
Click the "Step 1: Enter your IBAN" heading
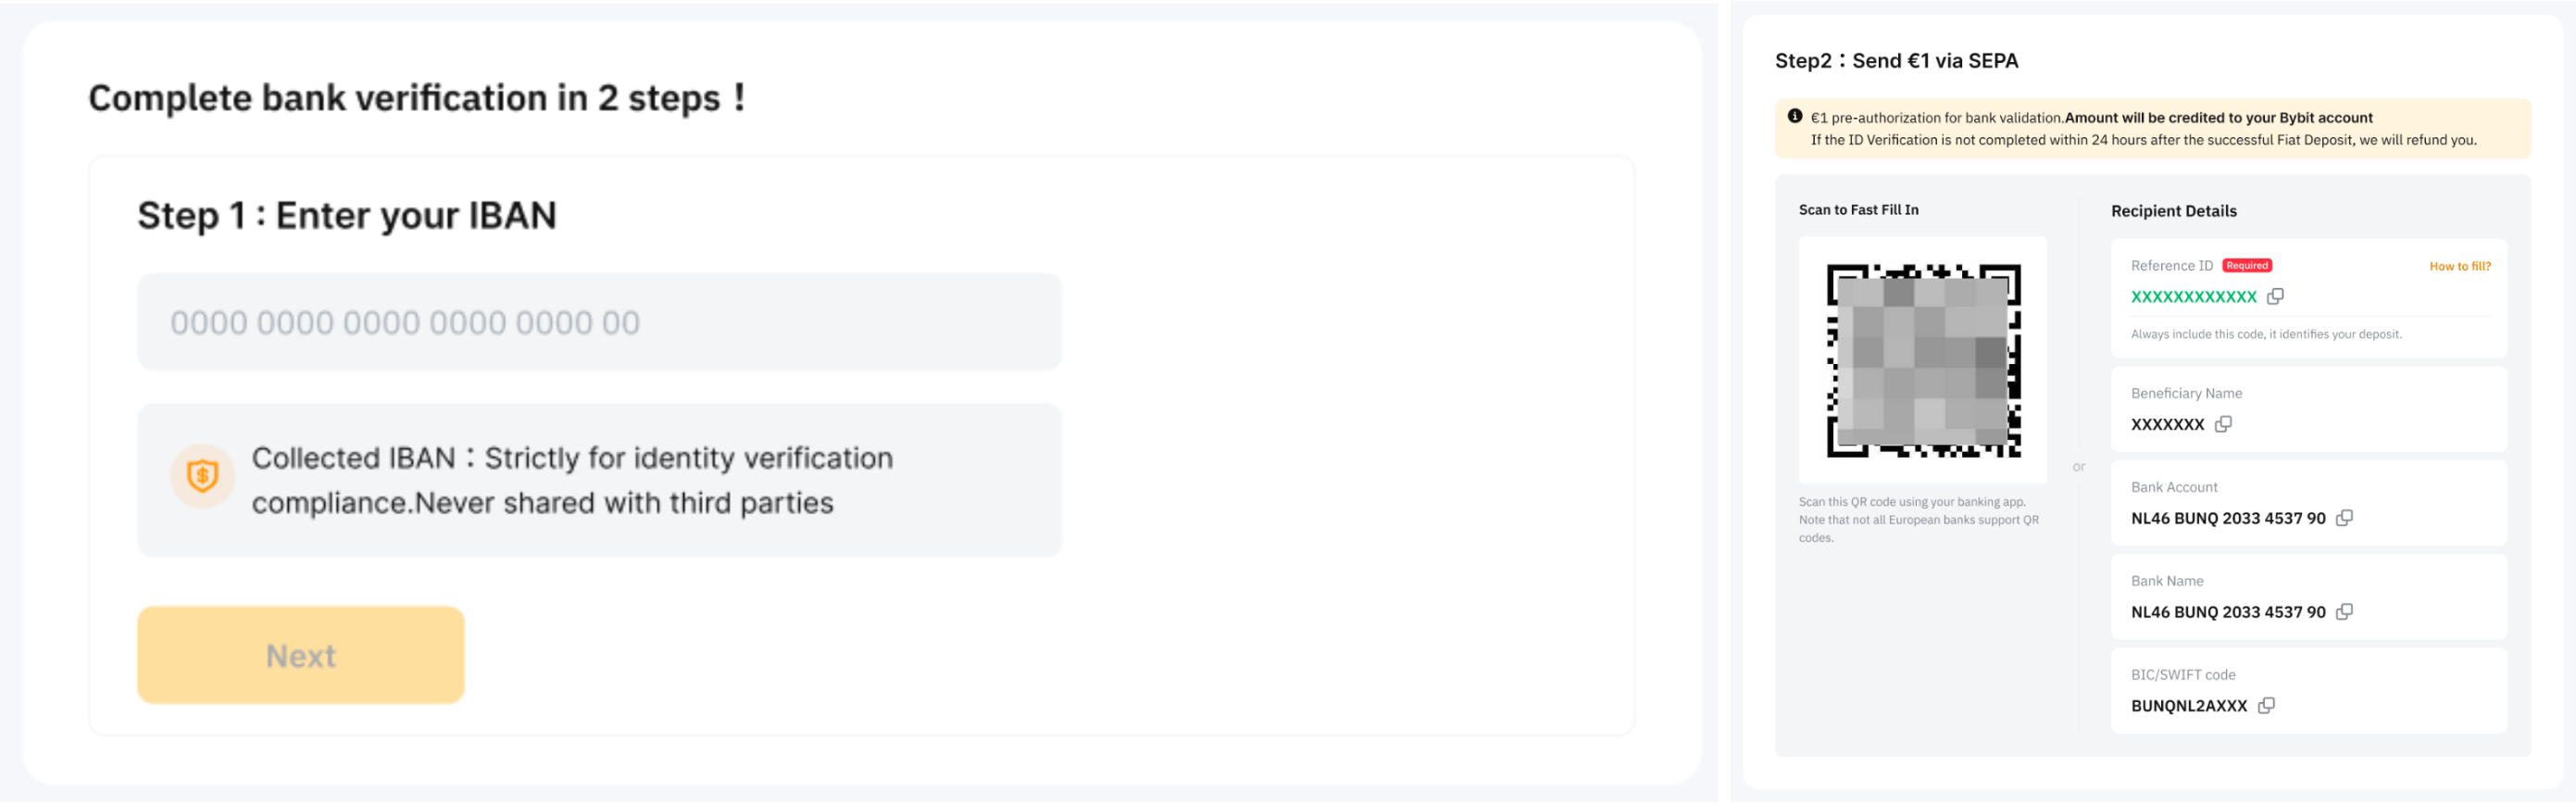(347, 216)
